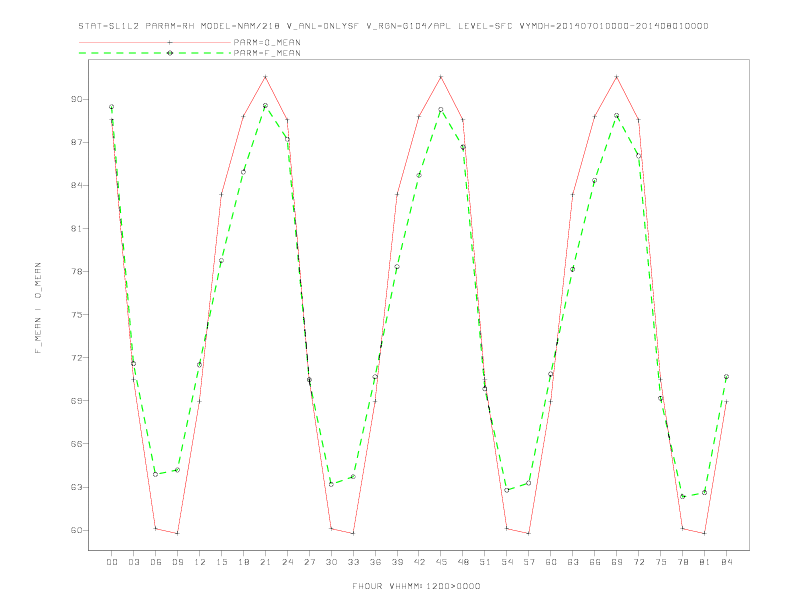This screenshot has height=612, width=792.
Task: Click the x-axis hour label 30
Action: 331,562
